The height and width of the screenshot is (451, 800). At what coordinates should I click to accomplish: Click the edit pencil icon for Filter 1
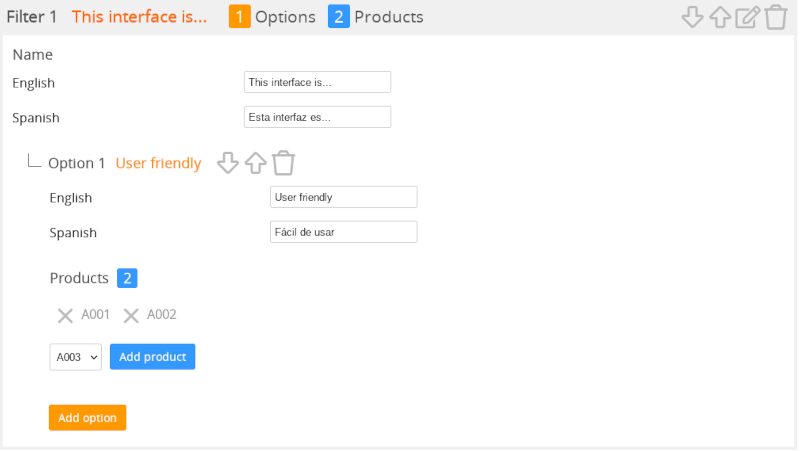747,18
